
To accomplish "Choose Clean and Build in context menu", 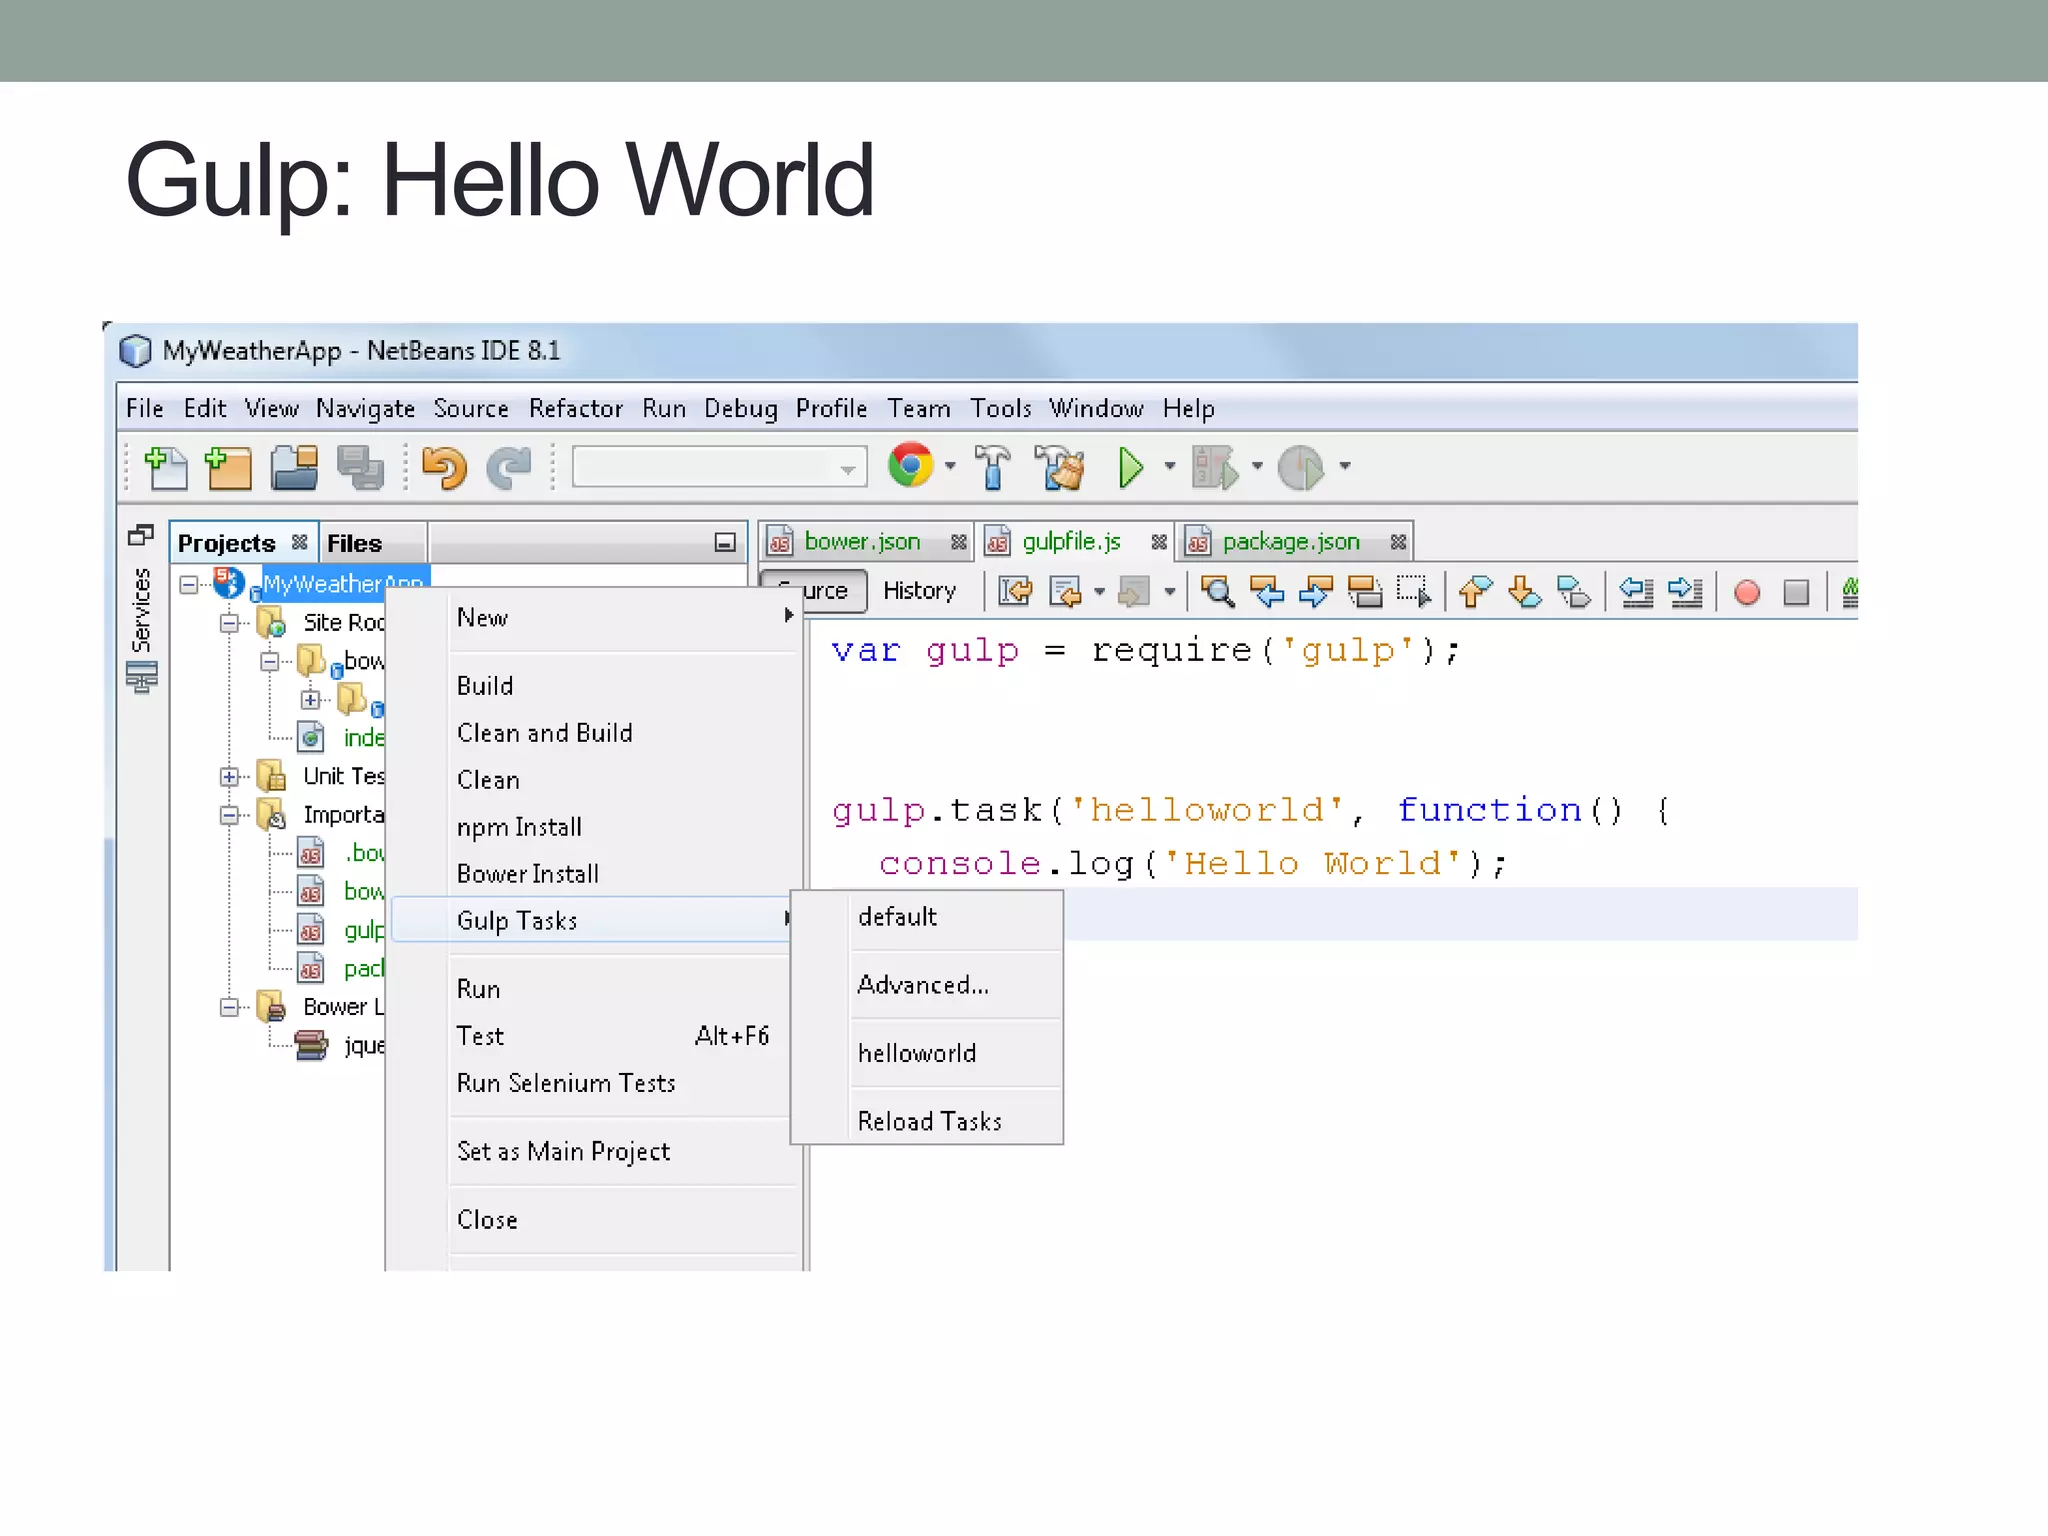I will [x=544, y=733].
